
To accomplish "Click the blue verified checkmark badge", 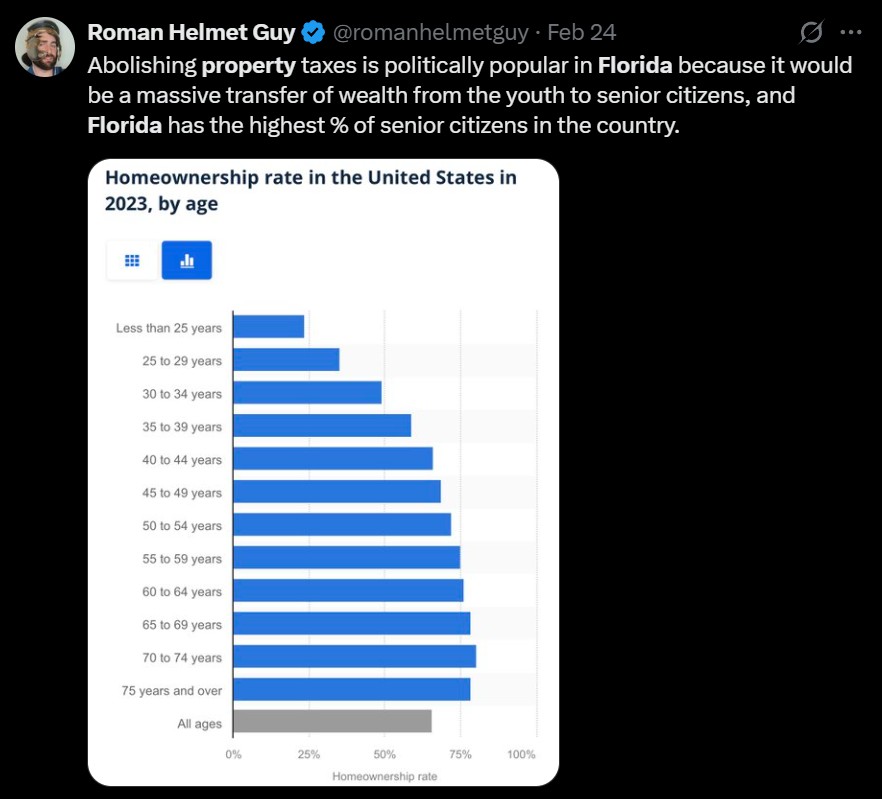I will tap(313, 33).
